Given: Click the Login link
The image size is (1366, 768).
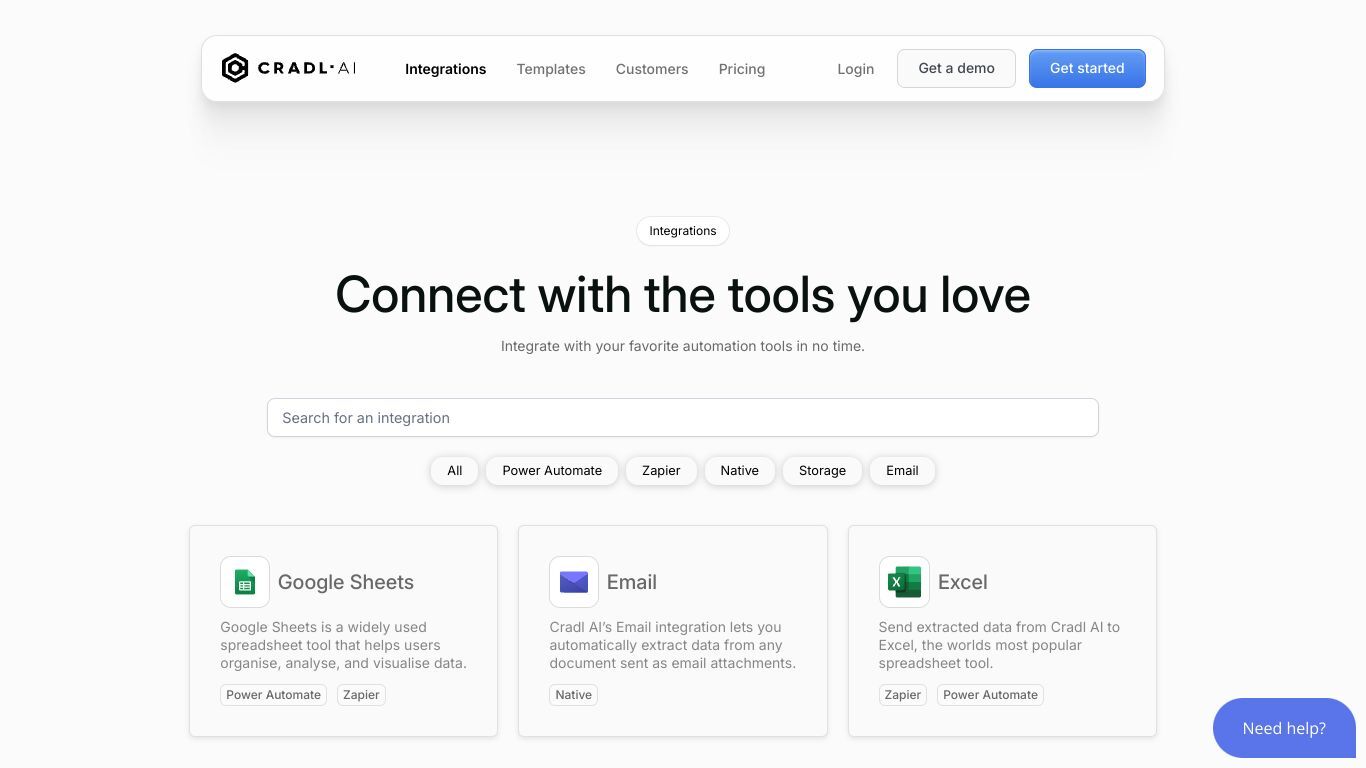Looking at the screenshot, I should tap(856, 69).
